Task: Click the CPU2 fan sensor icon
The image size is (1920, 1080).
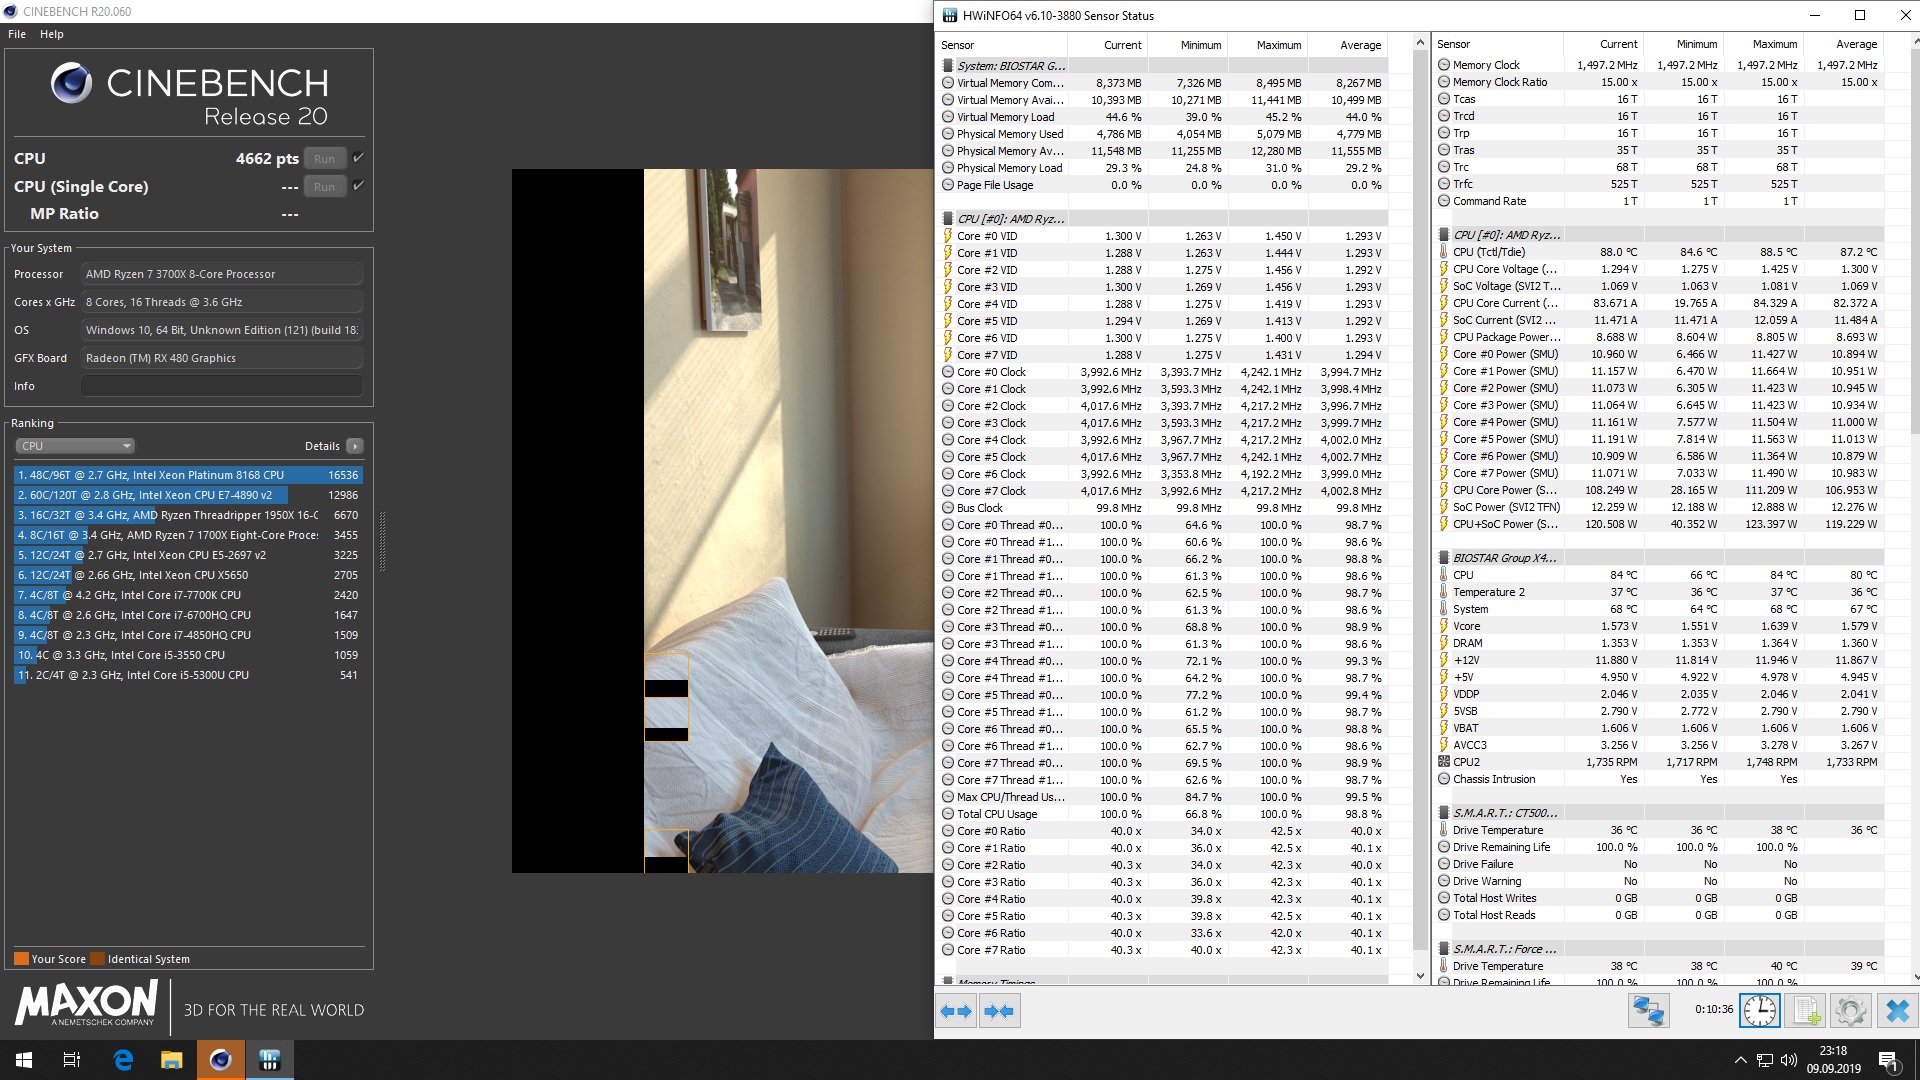Action: [1444, 762]
